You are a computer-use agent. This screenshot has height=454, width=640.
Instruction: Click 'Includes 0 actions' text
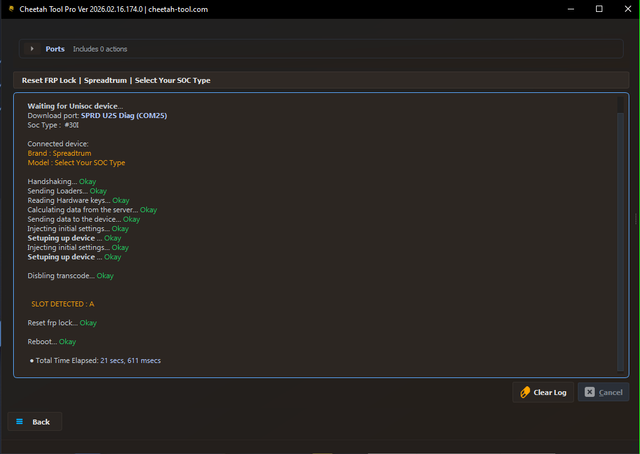click(x=100, y=49)
